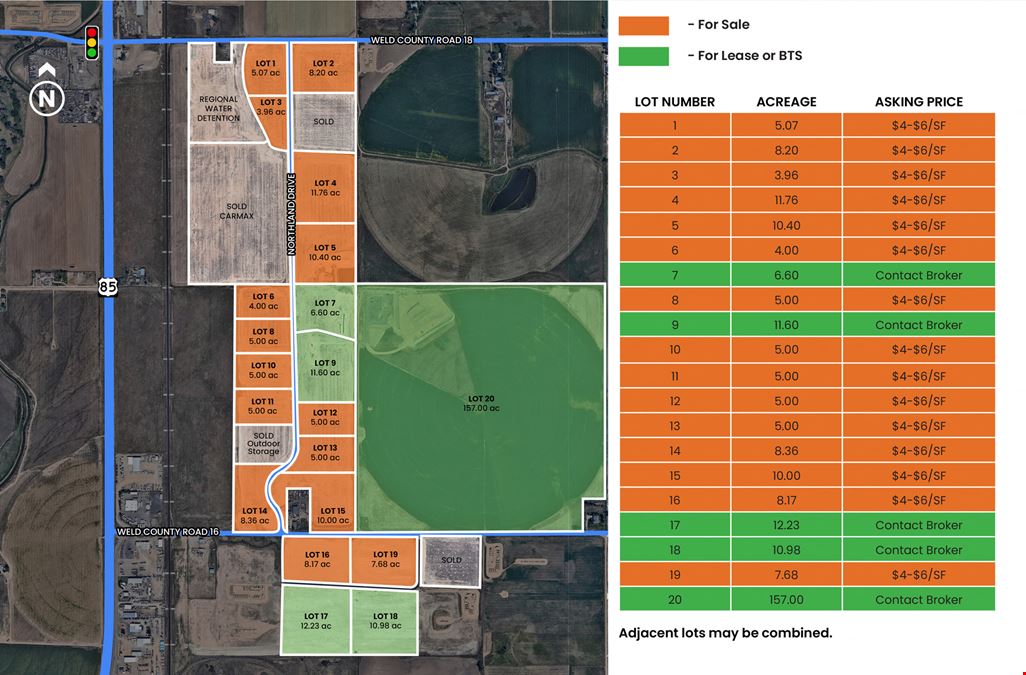Click Contact Broker for lot 9
The height and width of the screenshot is (675, 1026).
[919, 325]
